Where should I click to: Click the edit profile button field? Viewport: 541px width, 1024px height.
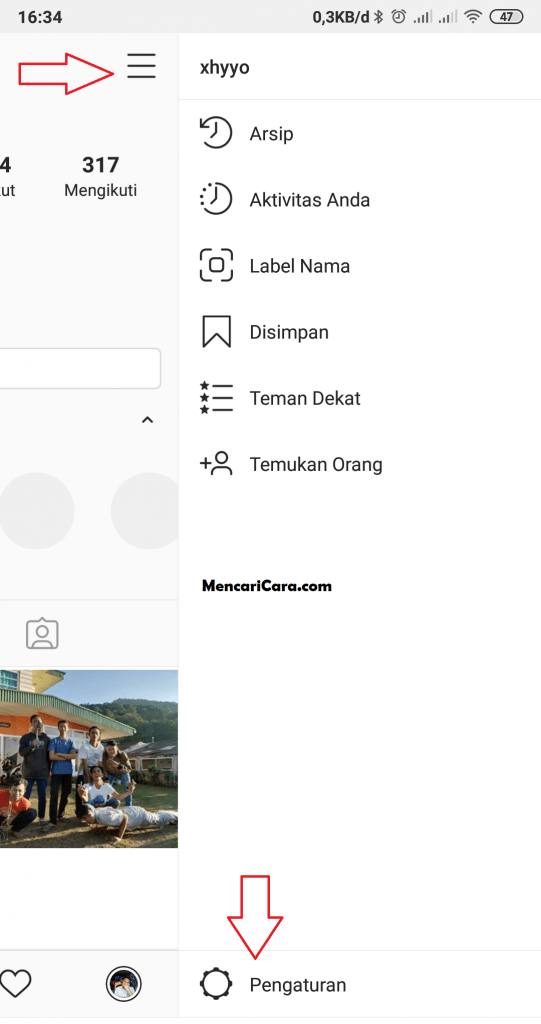[80, 369]
